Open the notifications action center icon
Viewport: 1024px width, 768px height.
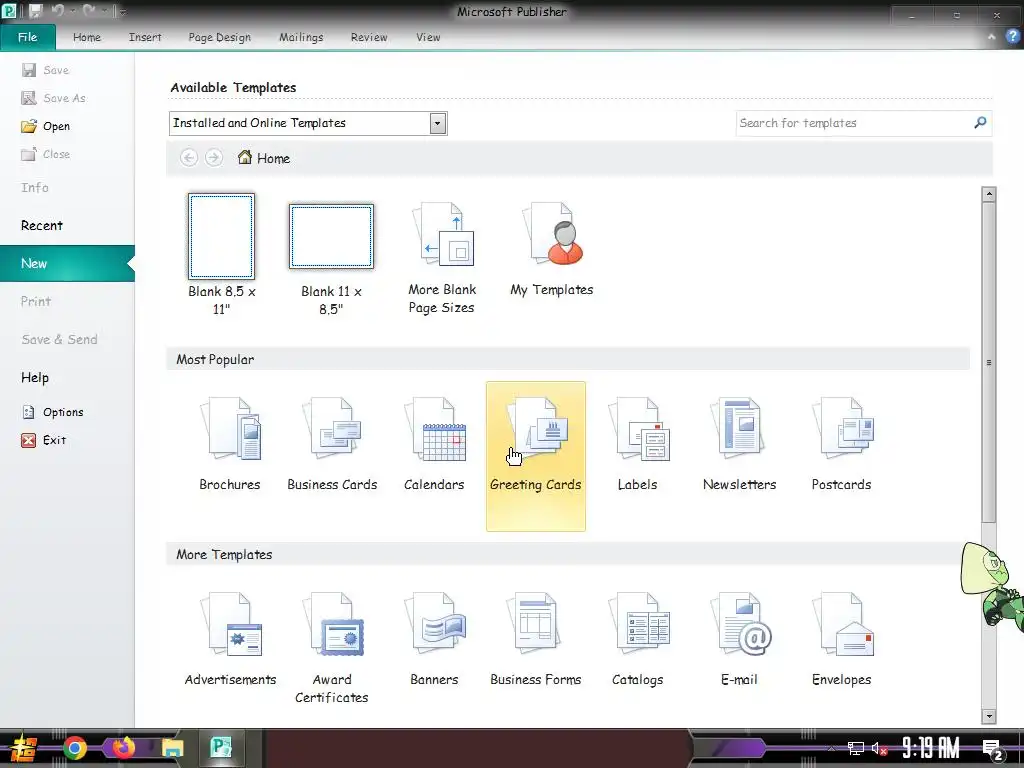993,749
